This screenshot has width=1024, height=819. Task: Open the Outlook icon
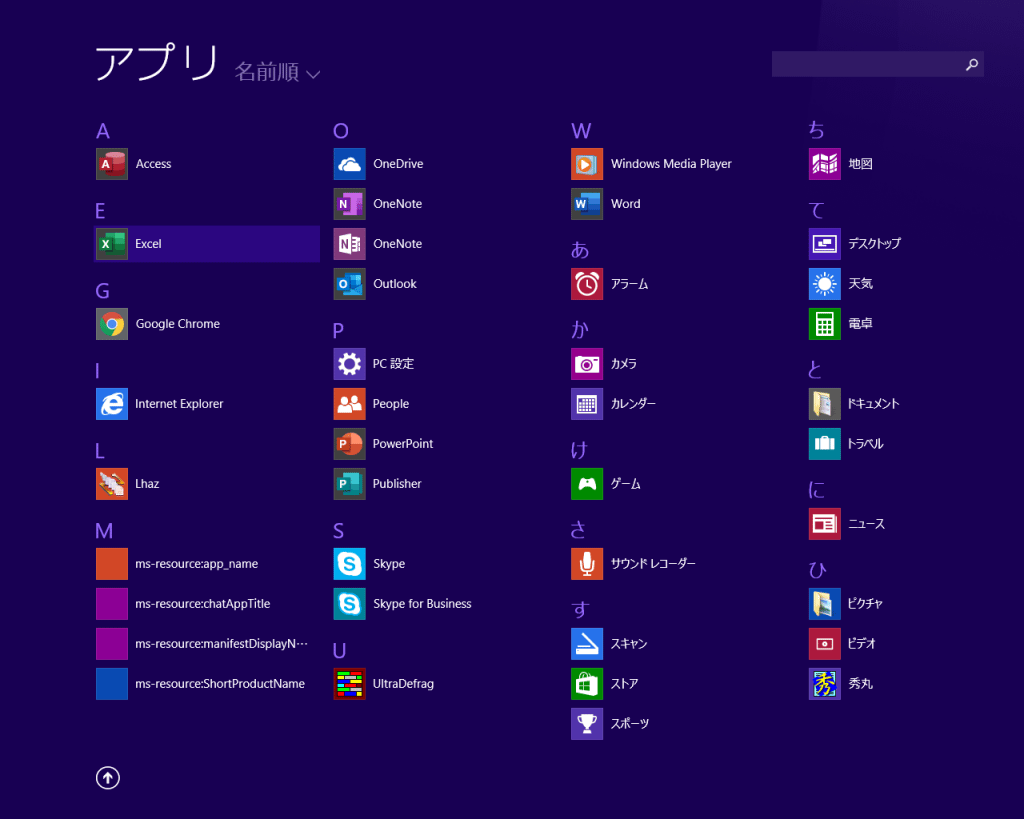click(349, 284)
